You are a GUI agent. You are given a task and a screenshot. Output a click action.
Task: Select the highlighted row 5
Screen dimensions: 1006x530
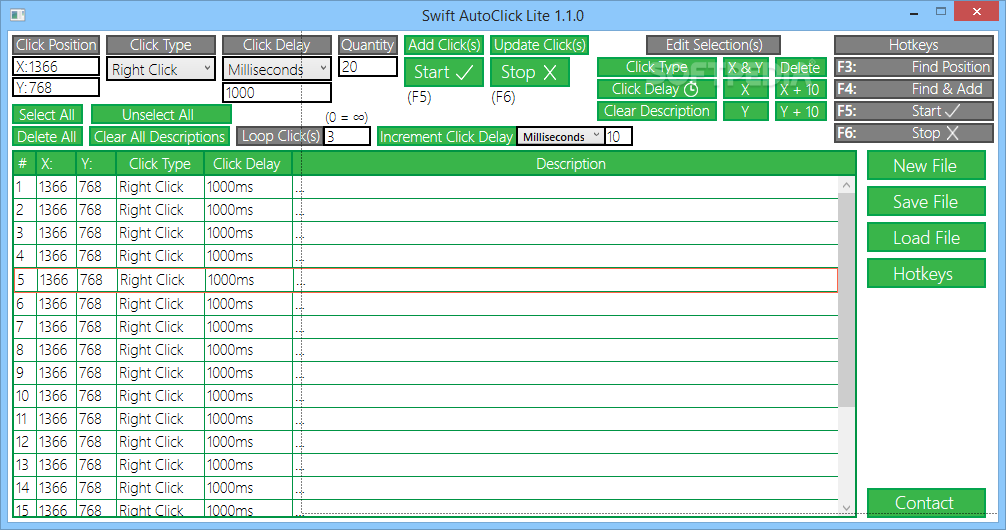tap(426, 280)
